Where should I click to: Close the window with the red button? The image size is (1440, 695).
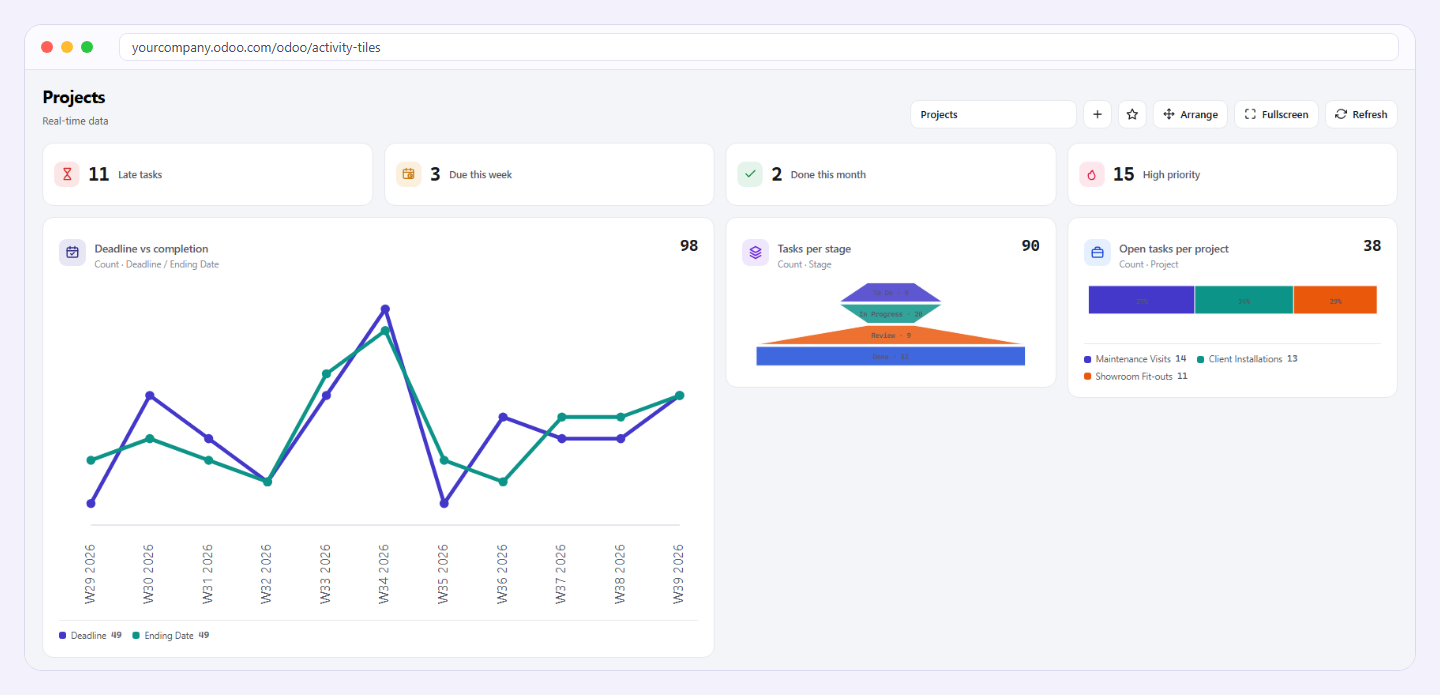[47, 47]
